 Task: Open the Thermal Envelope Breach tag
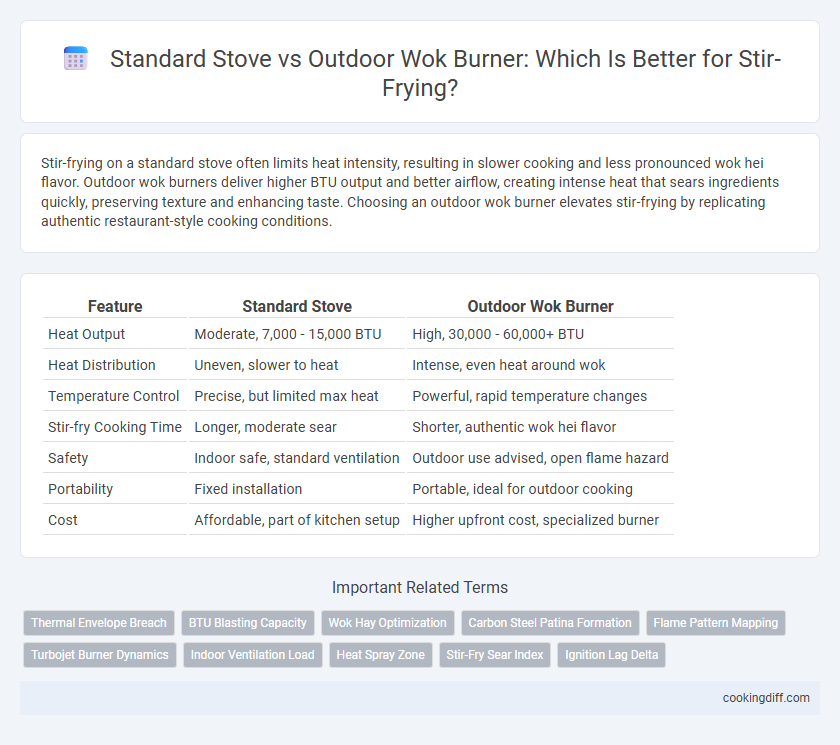click(x=99, y=623)
